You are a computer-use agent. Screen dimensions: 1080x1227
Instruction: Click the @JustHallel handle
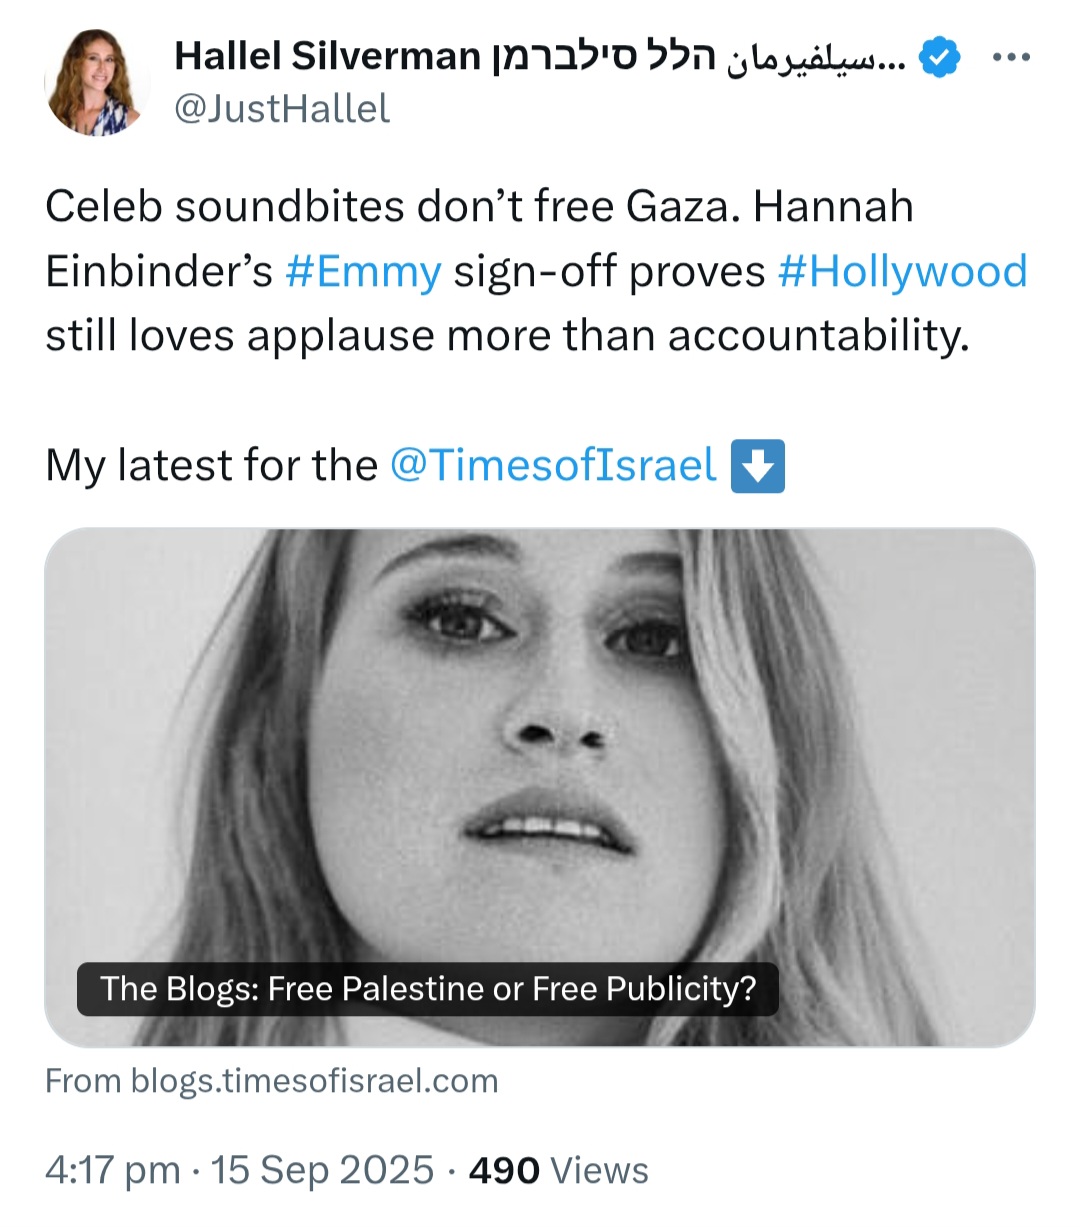click(282, 108)
